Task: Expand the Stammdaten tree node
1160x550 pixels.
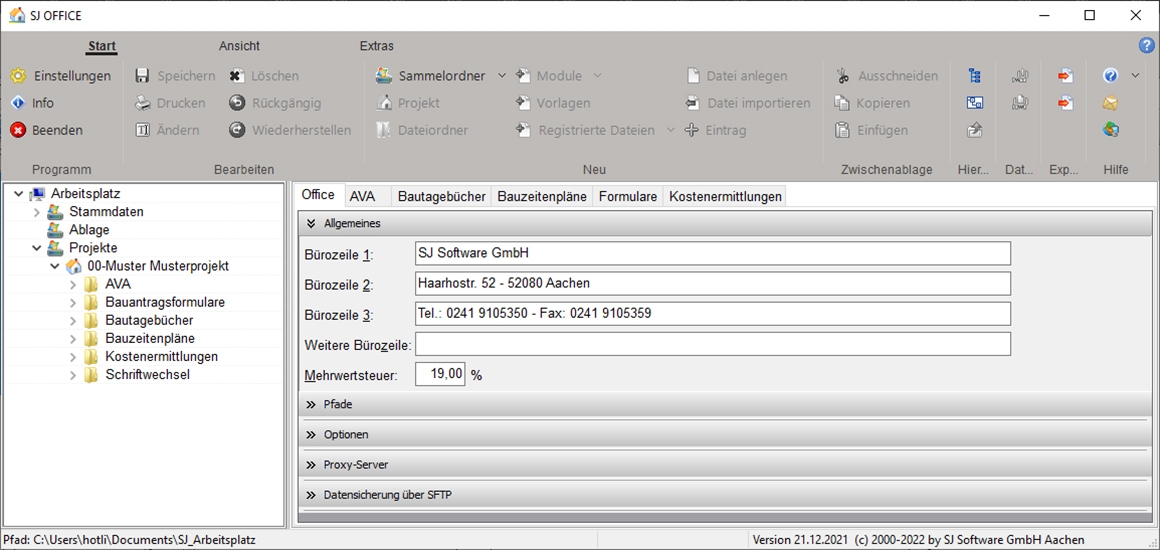Action: point(36,212)
